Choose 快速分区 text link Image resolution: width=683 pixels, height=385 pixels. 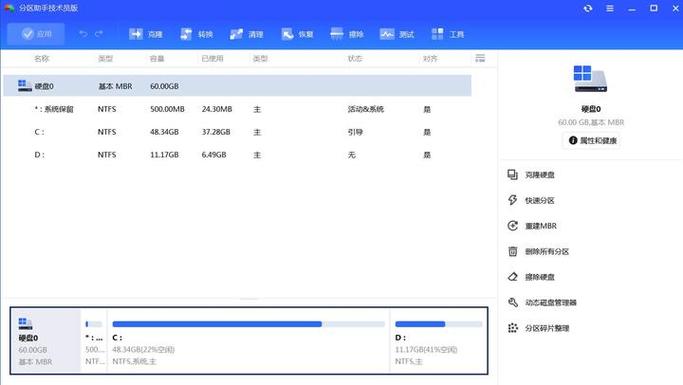click(540, 200)
